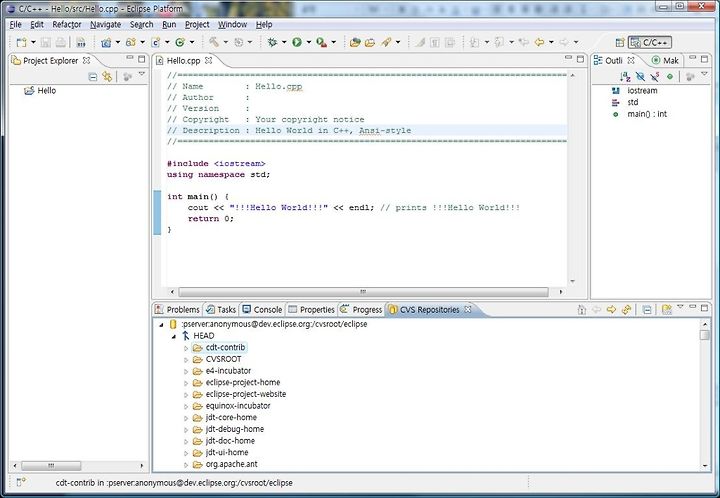Click CVS Repositories vertical scrollbar thumb
The height and width of the screenshot is (498, 720).
(705, 335)
